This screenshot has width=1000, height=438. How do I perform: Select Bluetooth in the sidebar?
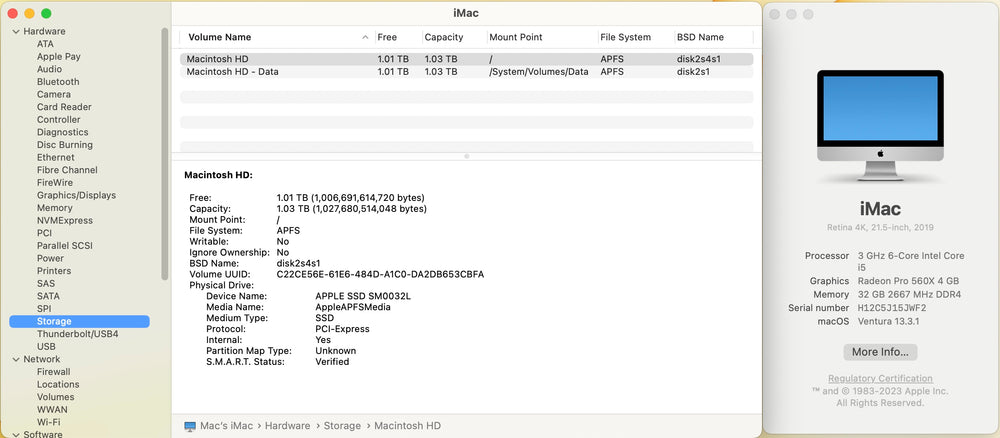click(58, 82)
